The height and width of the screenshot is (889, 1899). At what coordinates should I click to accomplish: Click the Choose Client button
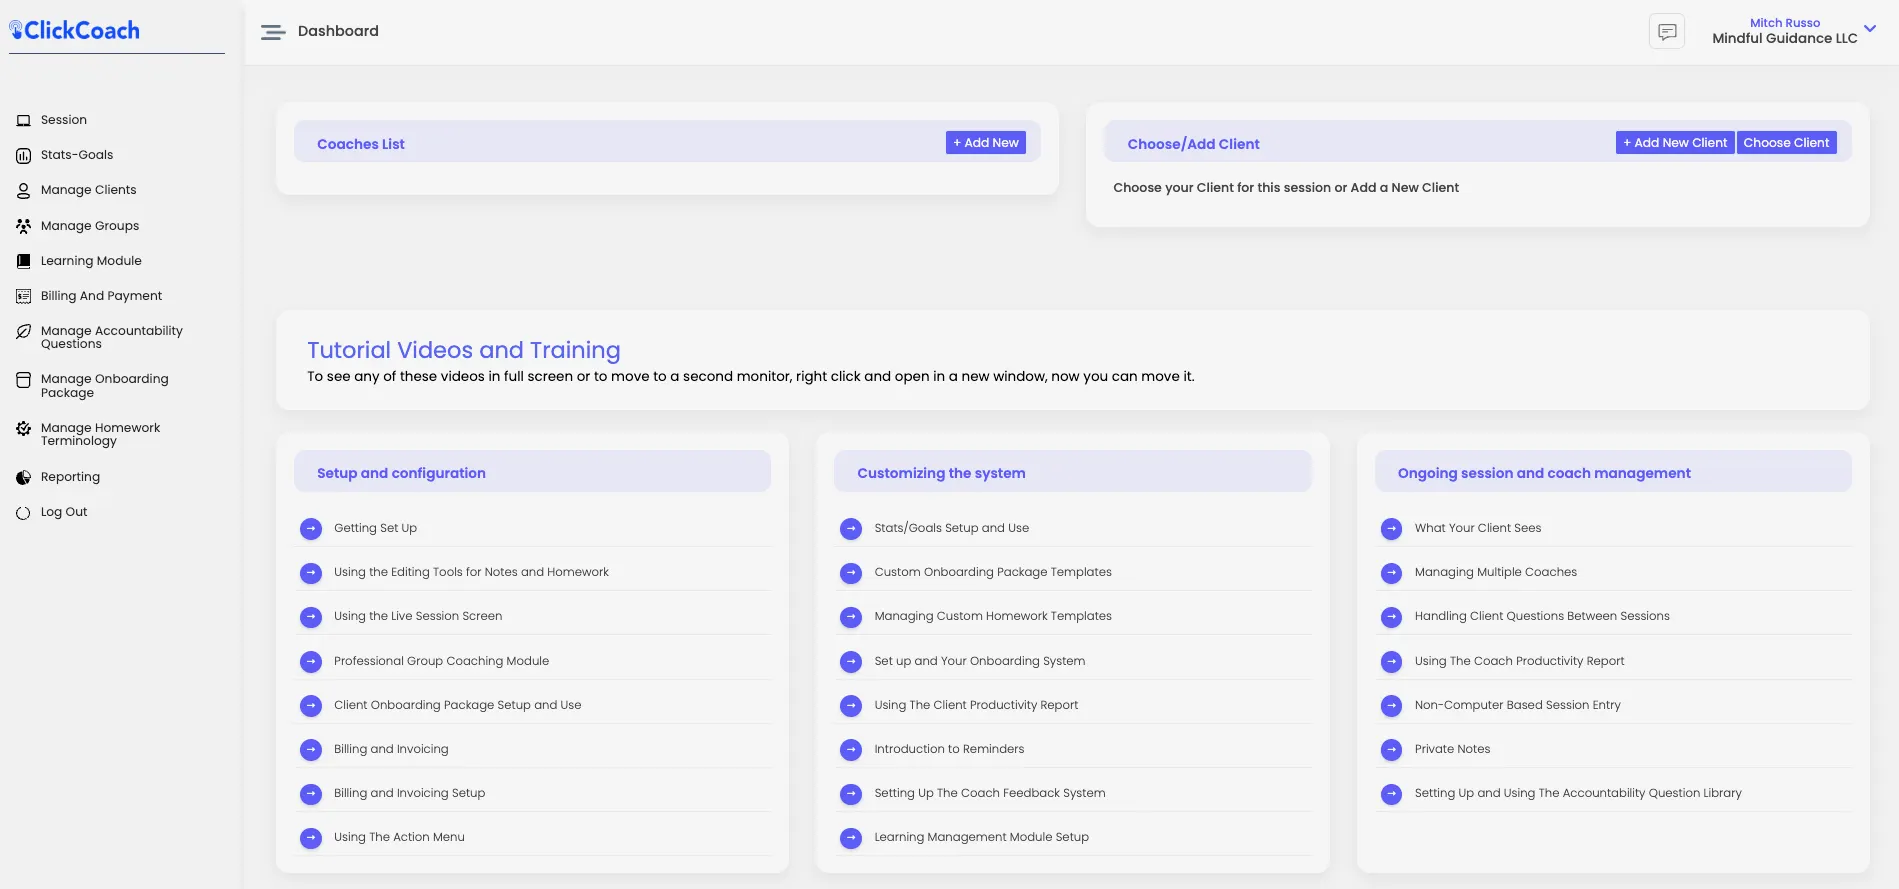[1786, 143]
